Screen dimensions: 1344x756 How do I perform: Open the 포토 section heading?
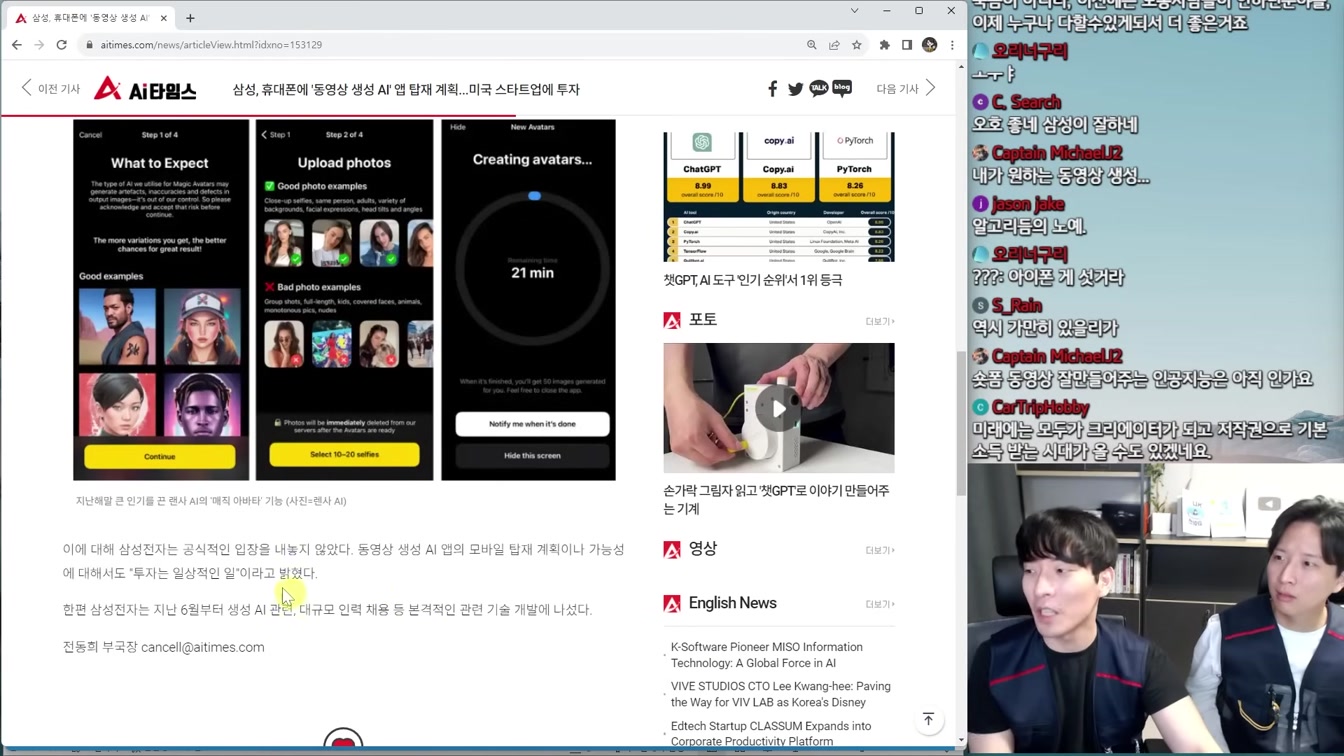point(703,320)
